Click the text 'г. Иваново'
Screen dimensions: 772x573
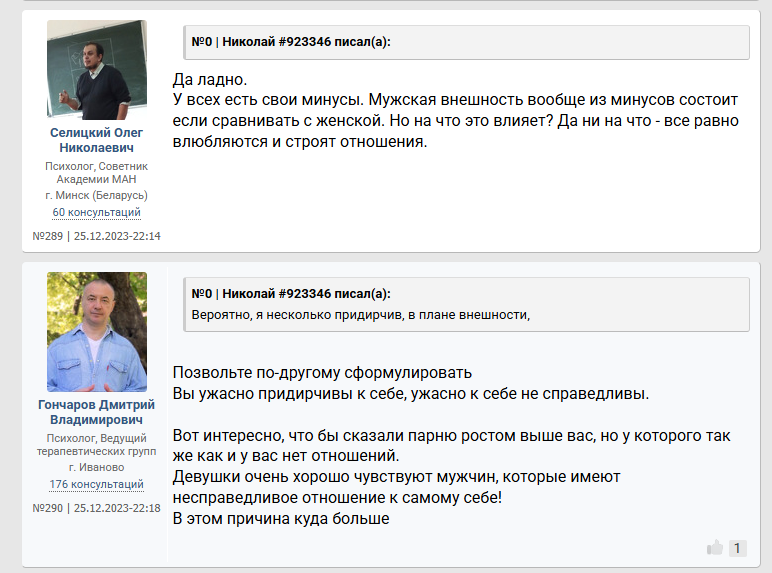point(96,467)
